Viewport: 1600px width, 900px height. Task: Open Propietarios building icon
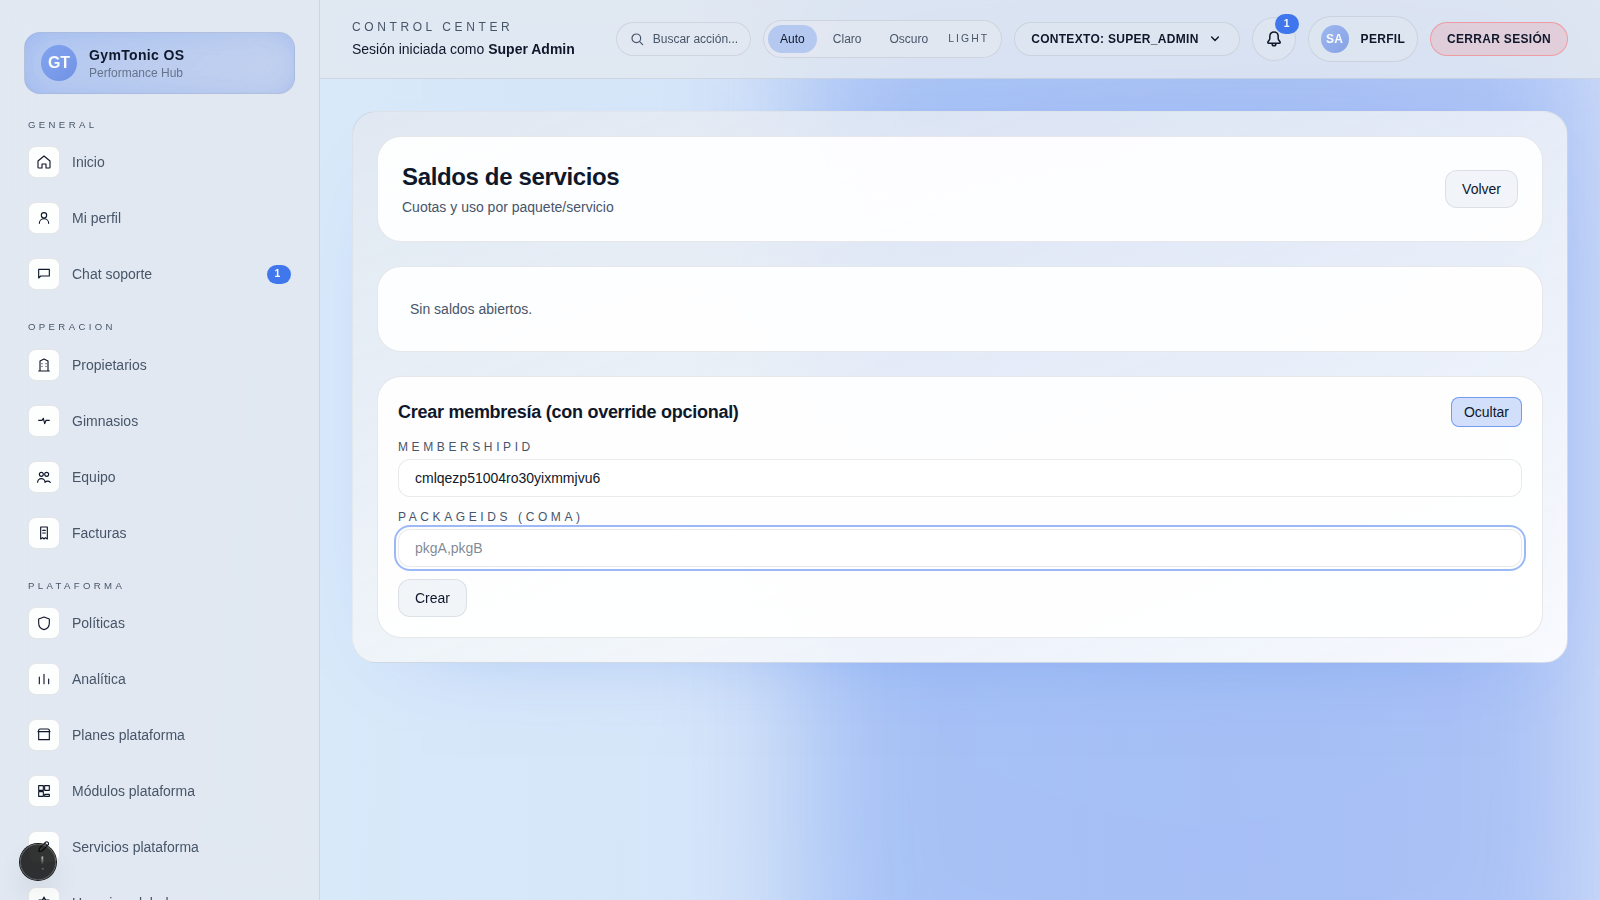[44, 365]
